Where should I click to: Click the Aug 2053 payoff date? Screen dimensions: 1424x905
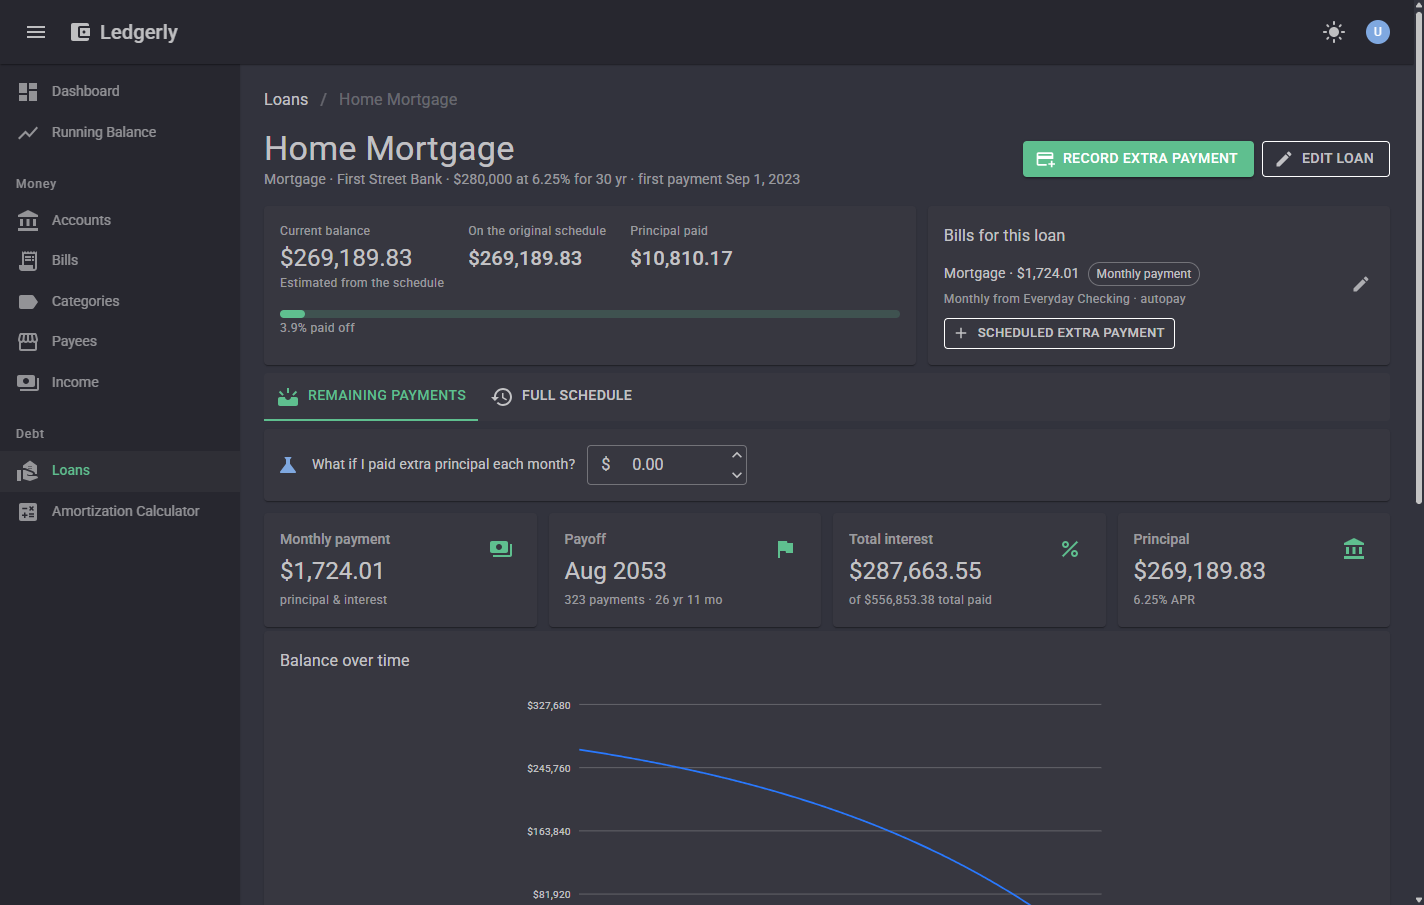click(615, 571)
